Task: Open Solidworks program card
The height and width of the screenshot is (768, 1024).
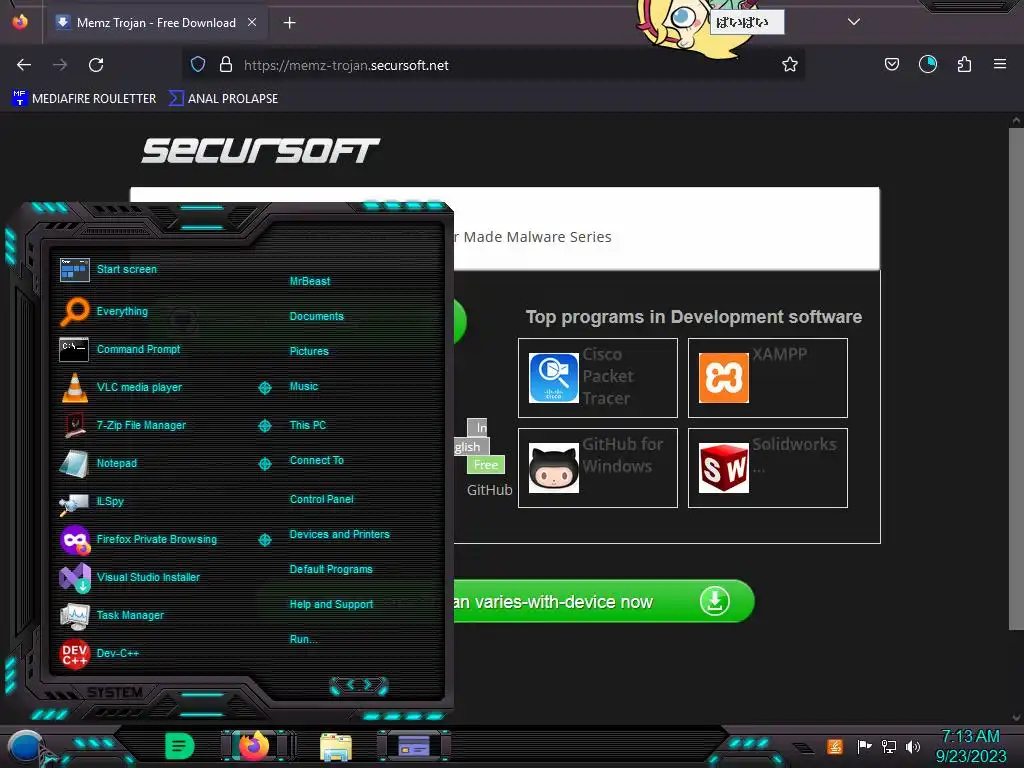Action: coord(767,468)
